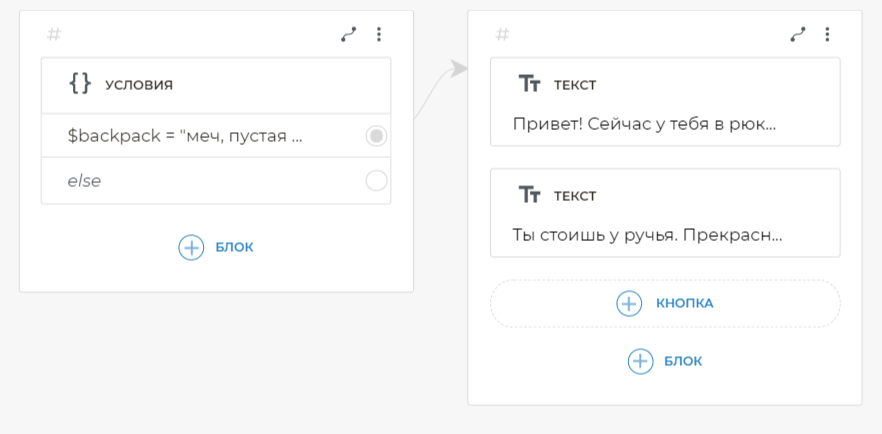Screen dimensions: 882x434
Task: Click the # name field on text card
Action: (x=503, y=35)
